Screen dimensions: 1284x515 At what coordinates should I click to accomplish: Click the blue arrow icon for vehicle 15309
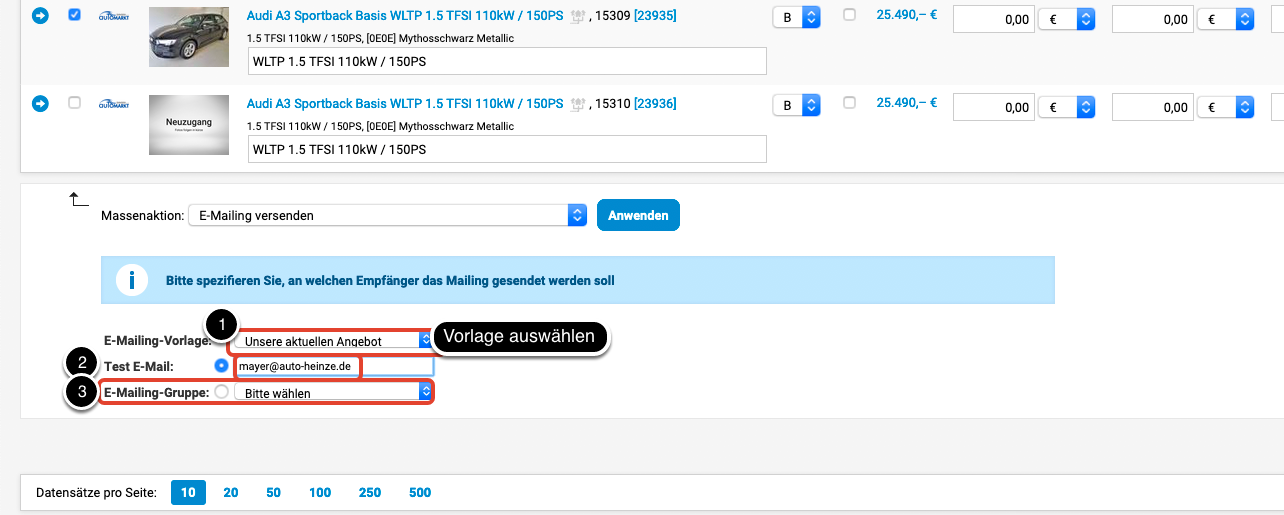(40, 17)
